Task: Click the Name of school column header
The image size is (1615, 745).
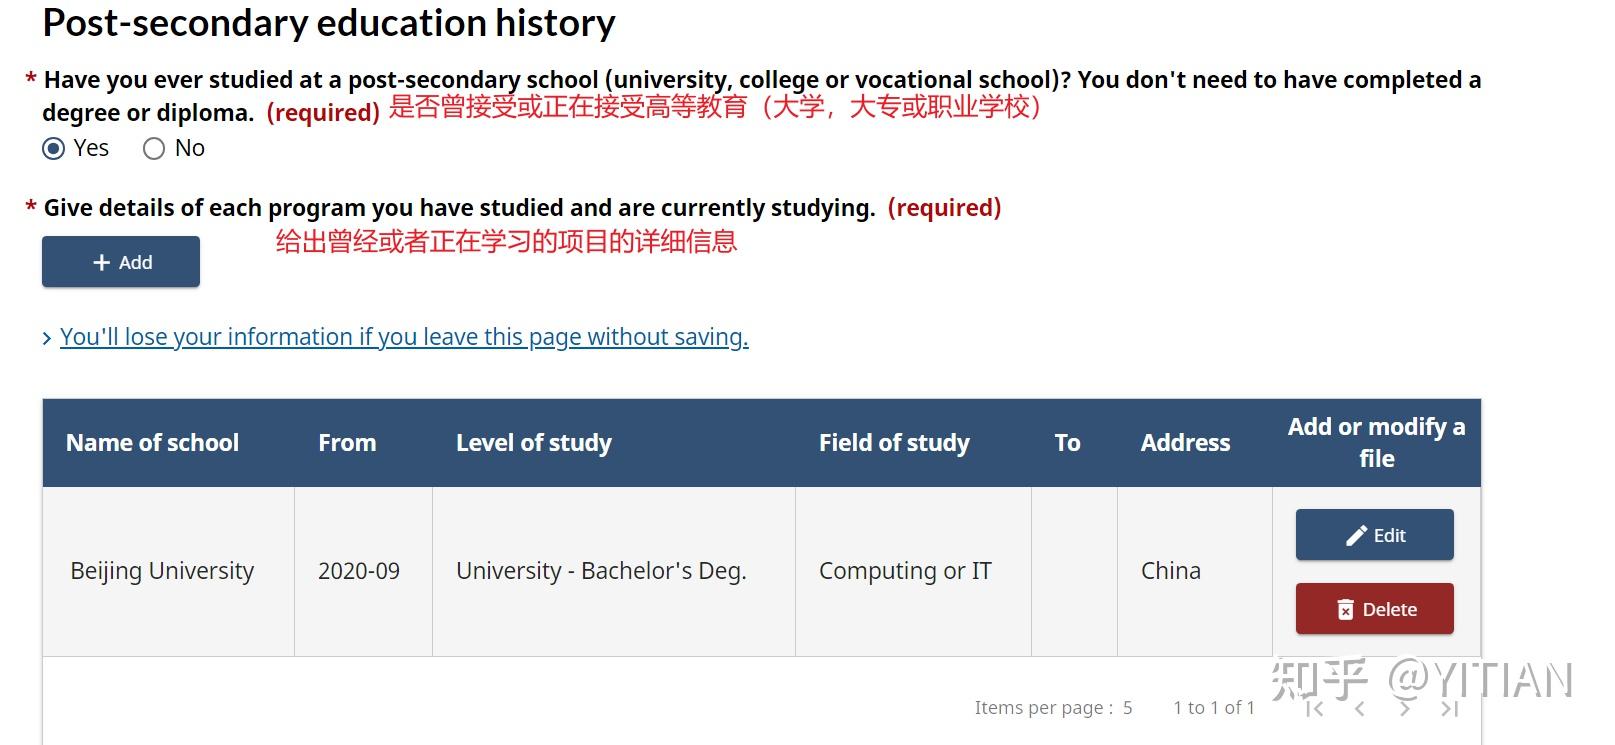Action: pyautogui.click(x=152, y=443)
